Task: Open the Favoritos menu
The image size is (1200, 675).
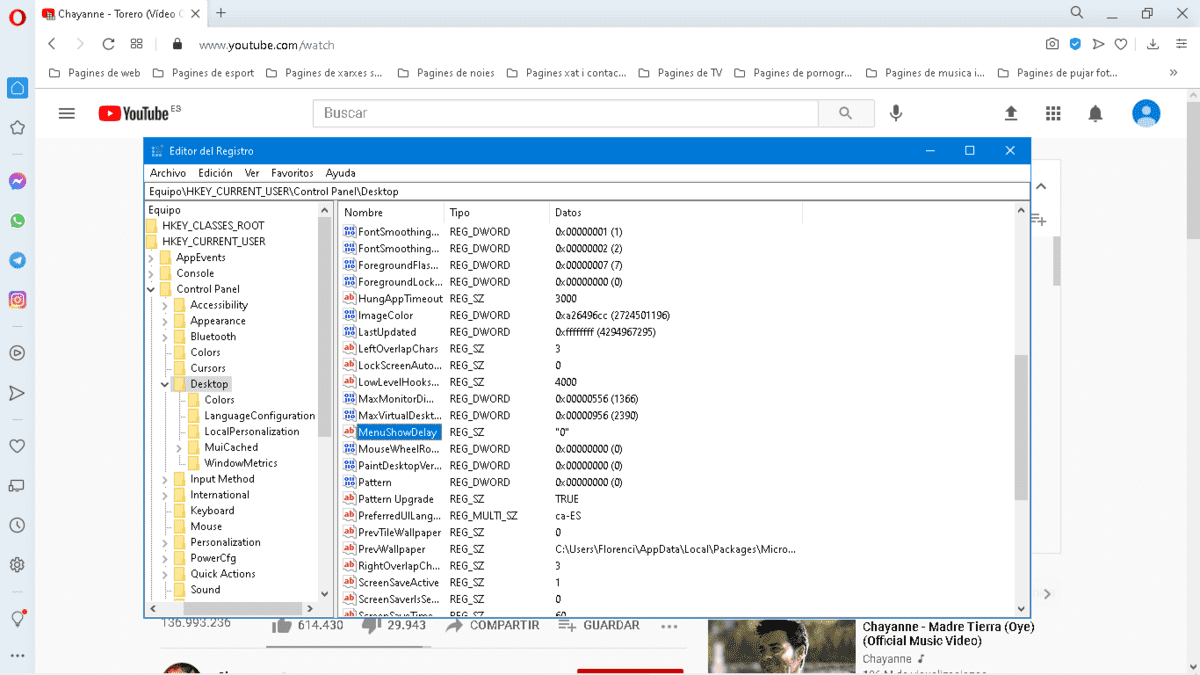Action: click(292, 173)
